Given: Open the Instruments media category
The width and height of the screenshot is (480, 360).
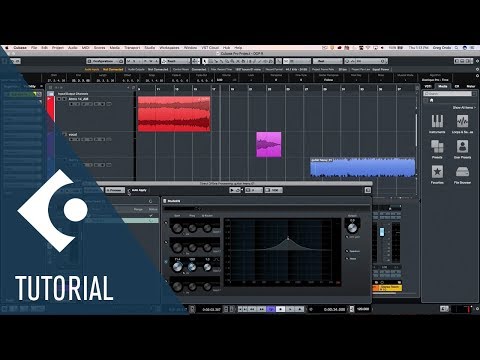Looking at the screenshot, I should tap(437, 123).
